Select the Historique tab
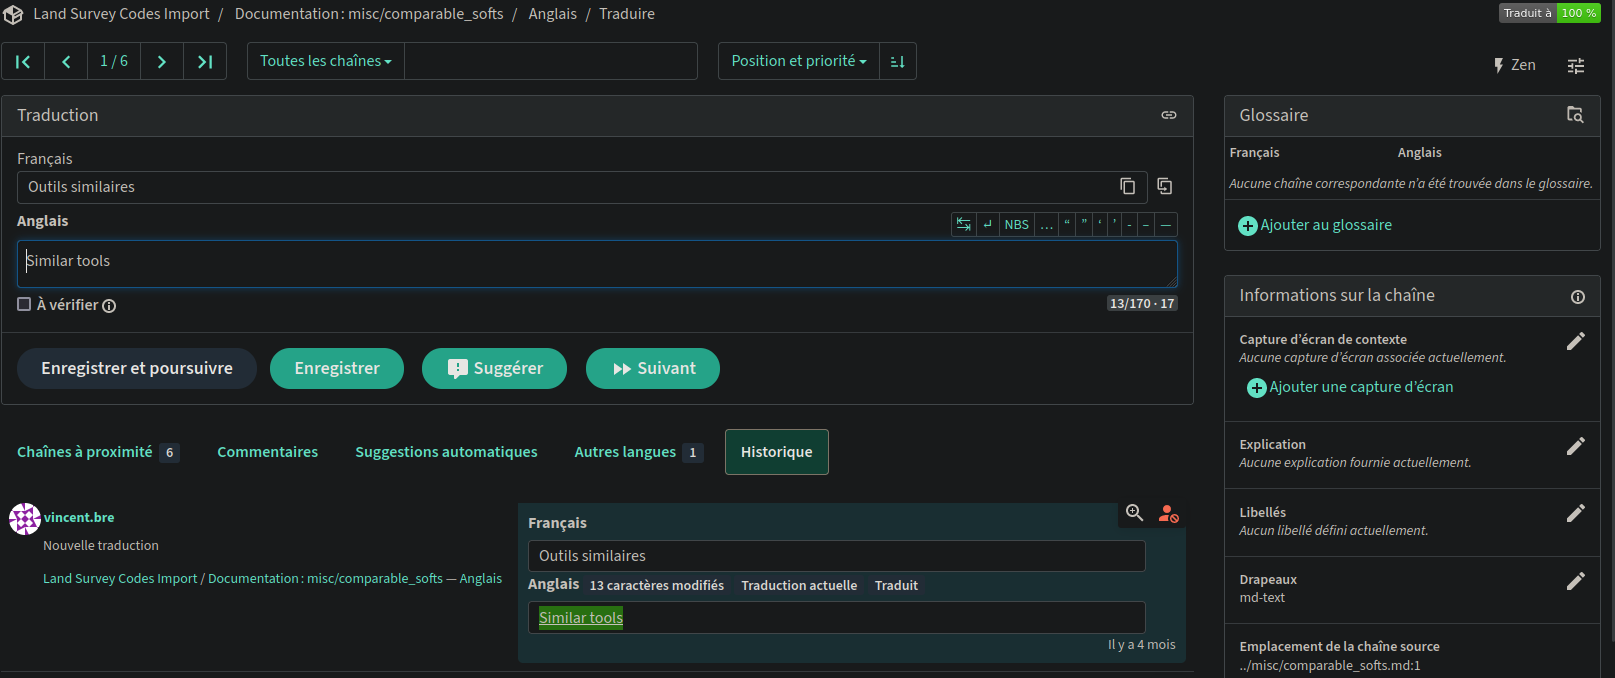This screenshot has height=678, width=1615. (x=777, y=452)
